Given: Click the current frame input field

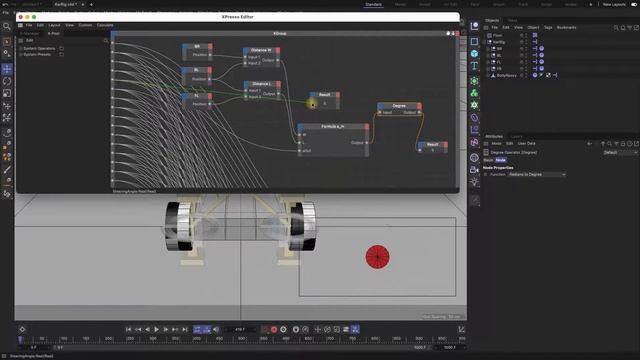Looking at the screenshot, I should click(240, 329).
